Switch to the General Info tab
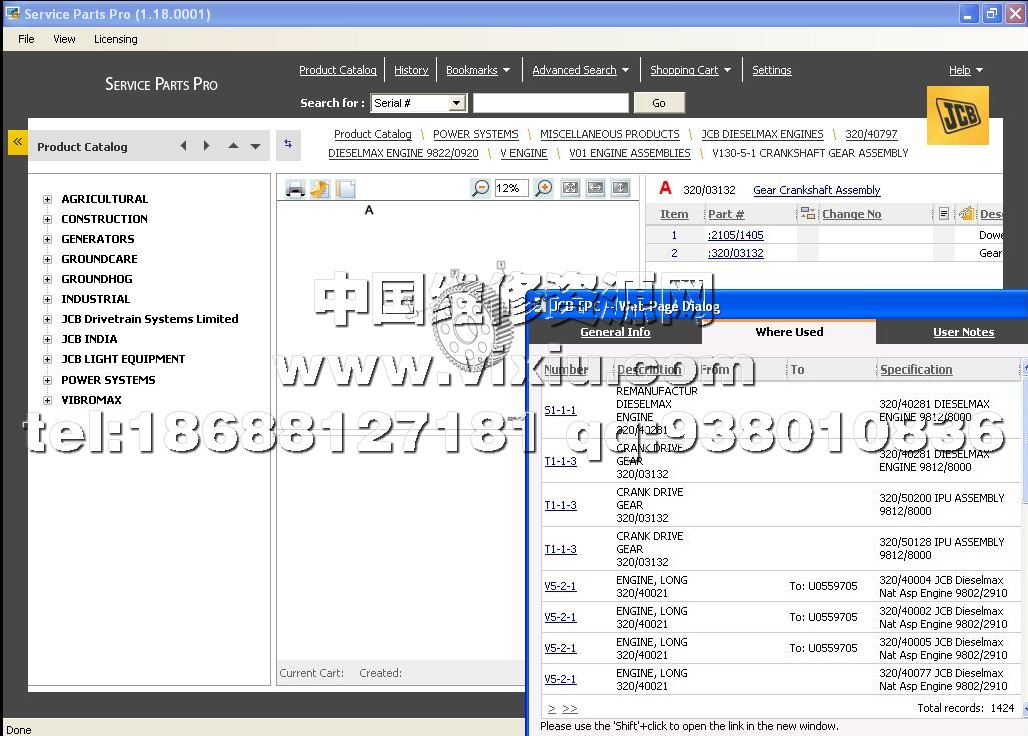Screen dimensions: 1028x736 (615, 332)
